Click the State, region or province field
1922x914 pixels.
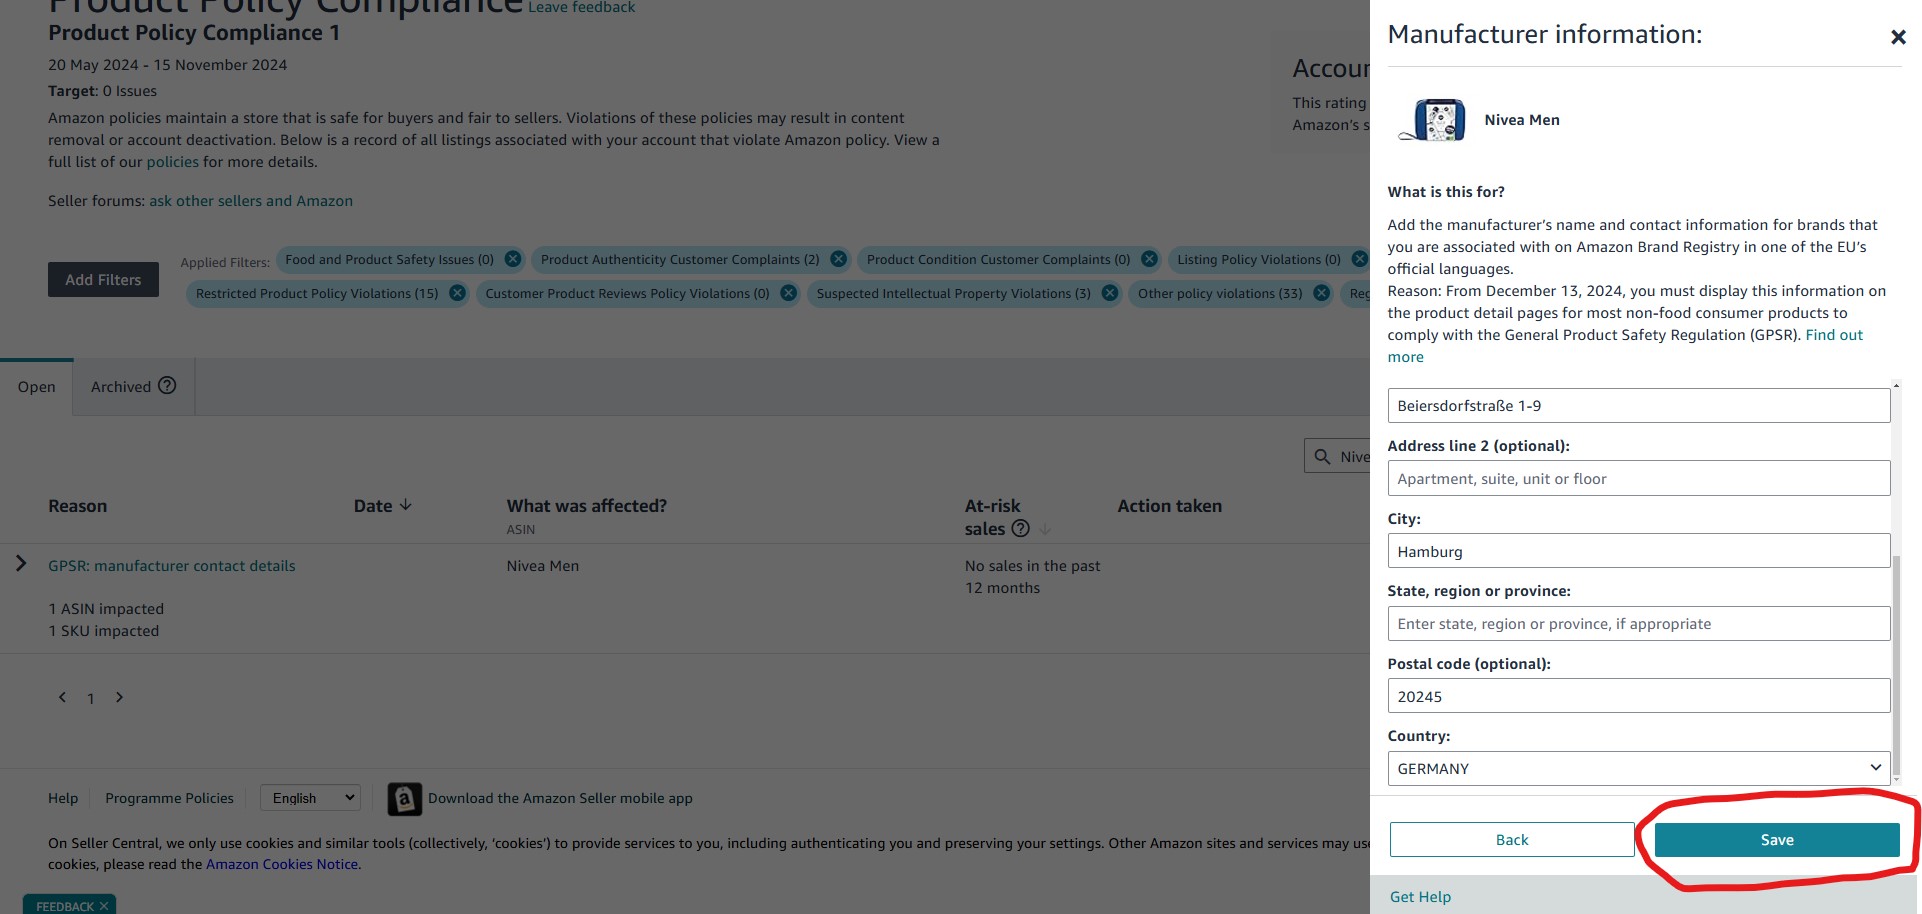pyautogui.click(x=1639, y=623)
